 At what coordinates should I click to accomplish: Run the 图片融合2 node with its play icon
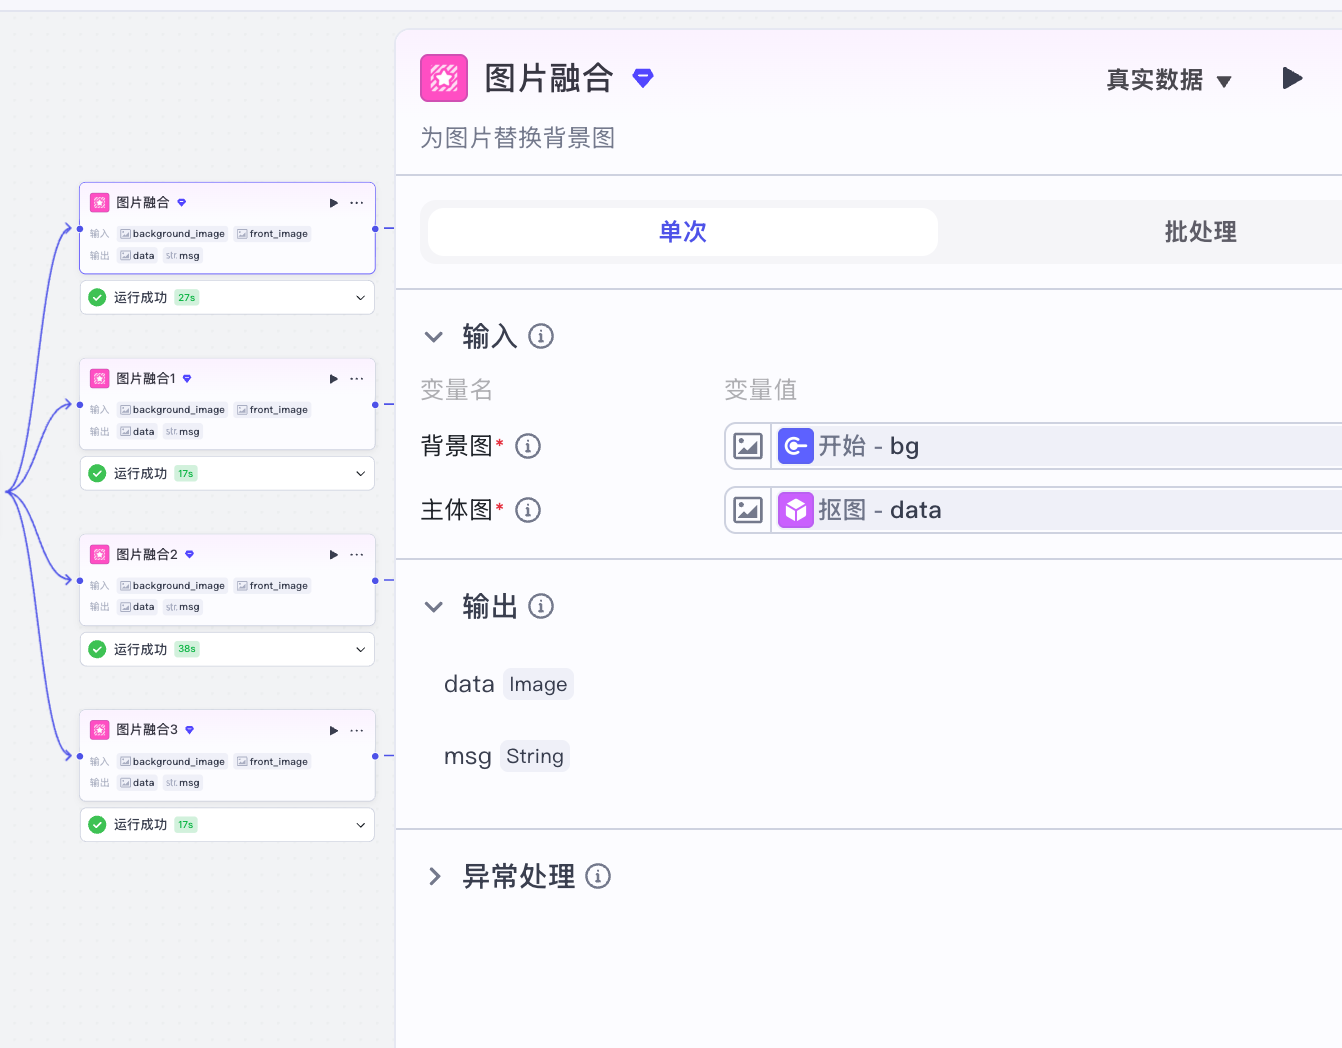click(333, 554)
